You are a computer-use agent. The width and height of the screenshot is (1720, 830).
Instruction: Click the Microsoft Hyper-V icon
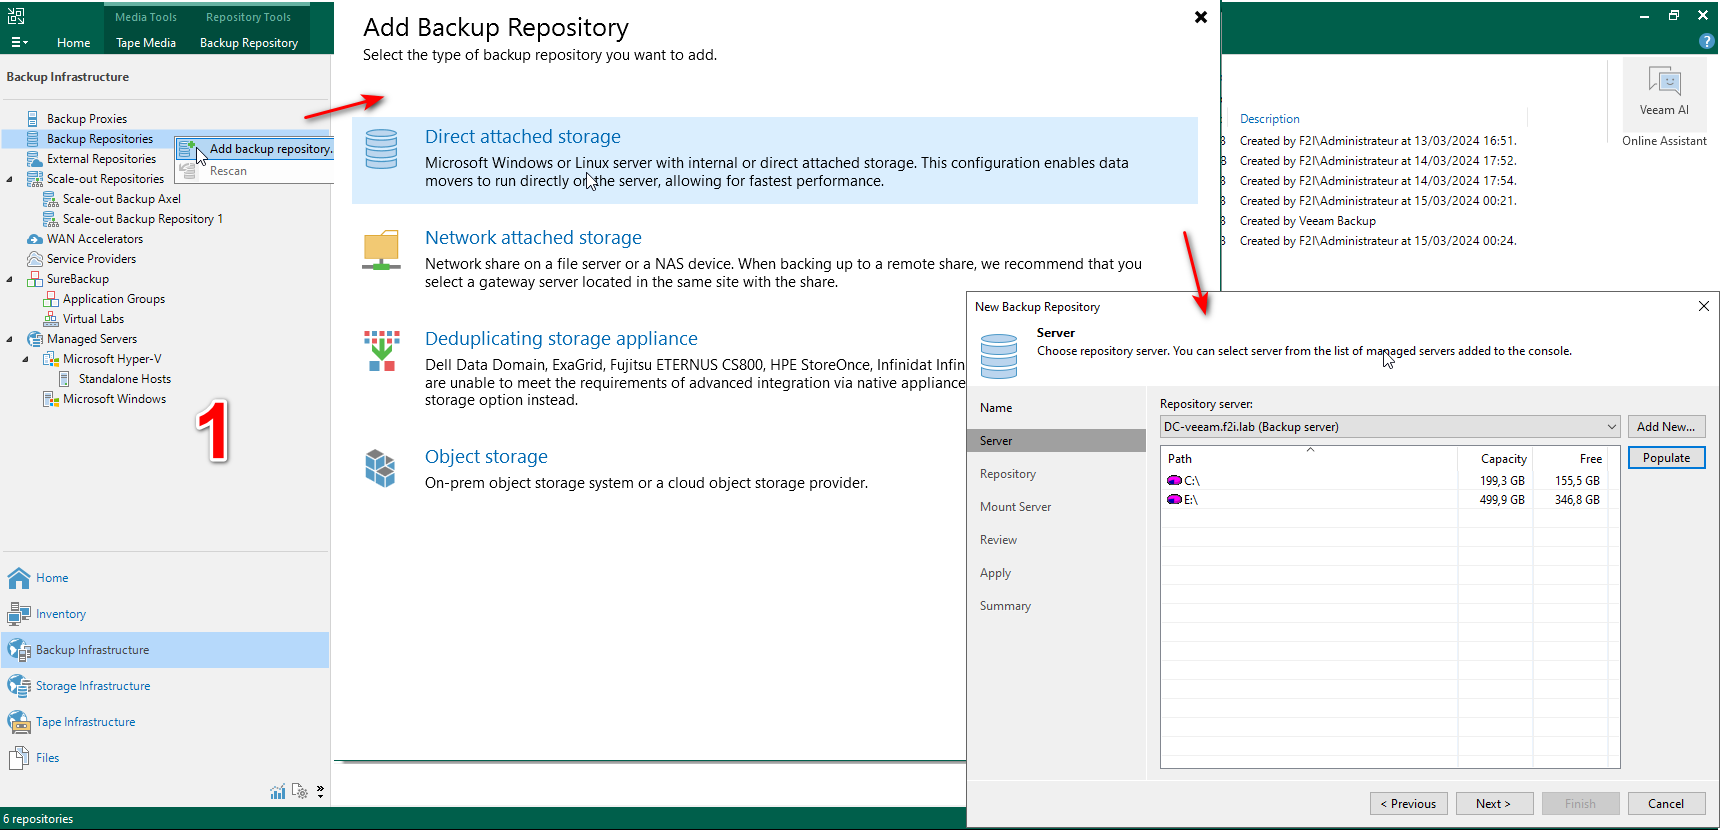pos(50,359)
